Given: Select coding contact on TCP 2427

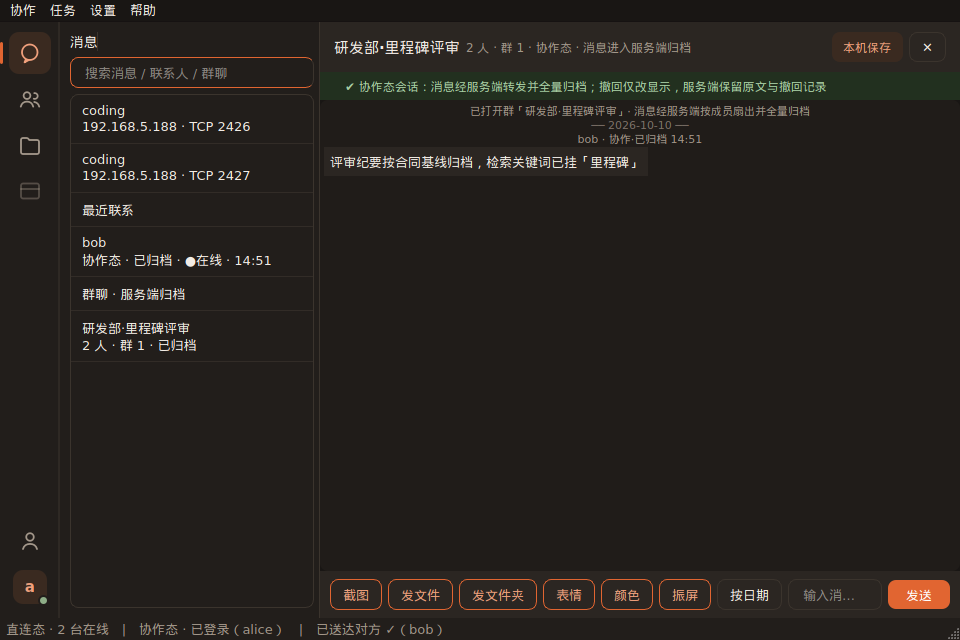Looking at the screenshot, I should (192, 168).
